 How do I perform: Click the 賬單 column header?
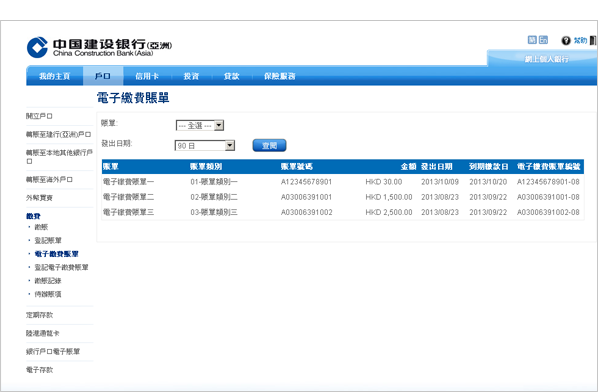click(x=111, y=167)
